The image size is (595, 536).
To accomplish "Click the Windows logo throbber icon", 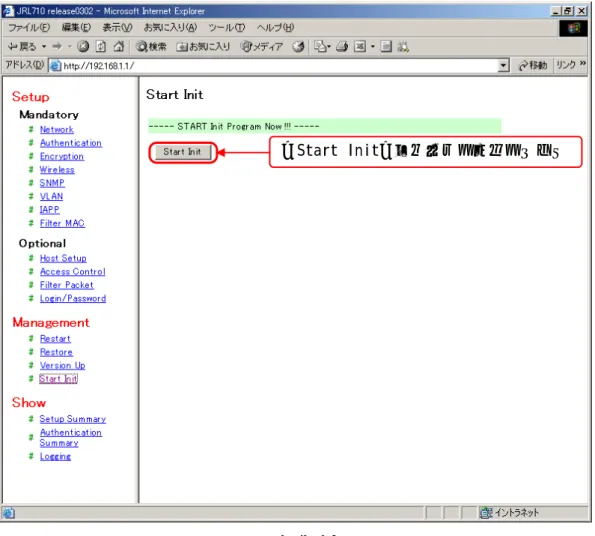I will pos(573,28).
